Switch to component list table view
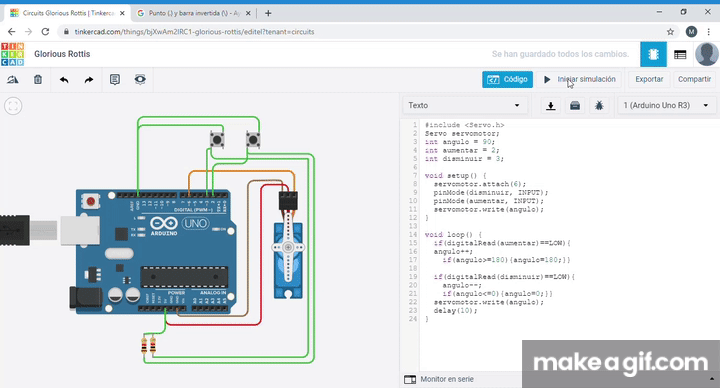The width and height of the screenshot is (720, 388). [x=680, y=55]
